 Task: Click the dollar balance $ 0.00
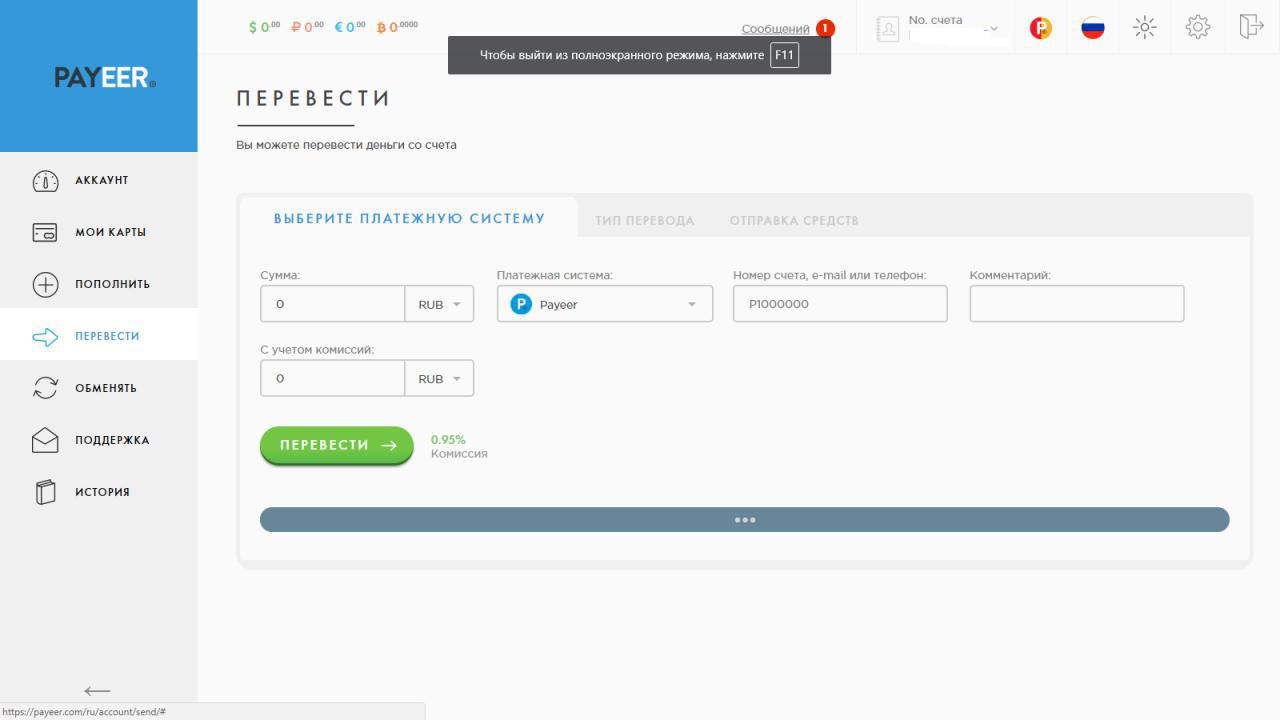265,27
